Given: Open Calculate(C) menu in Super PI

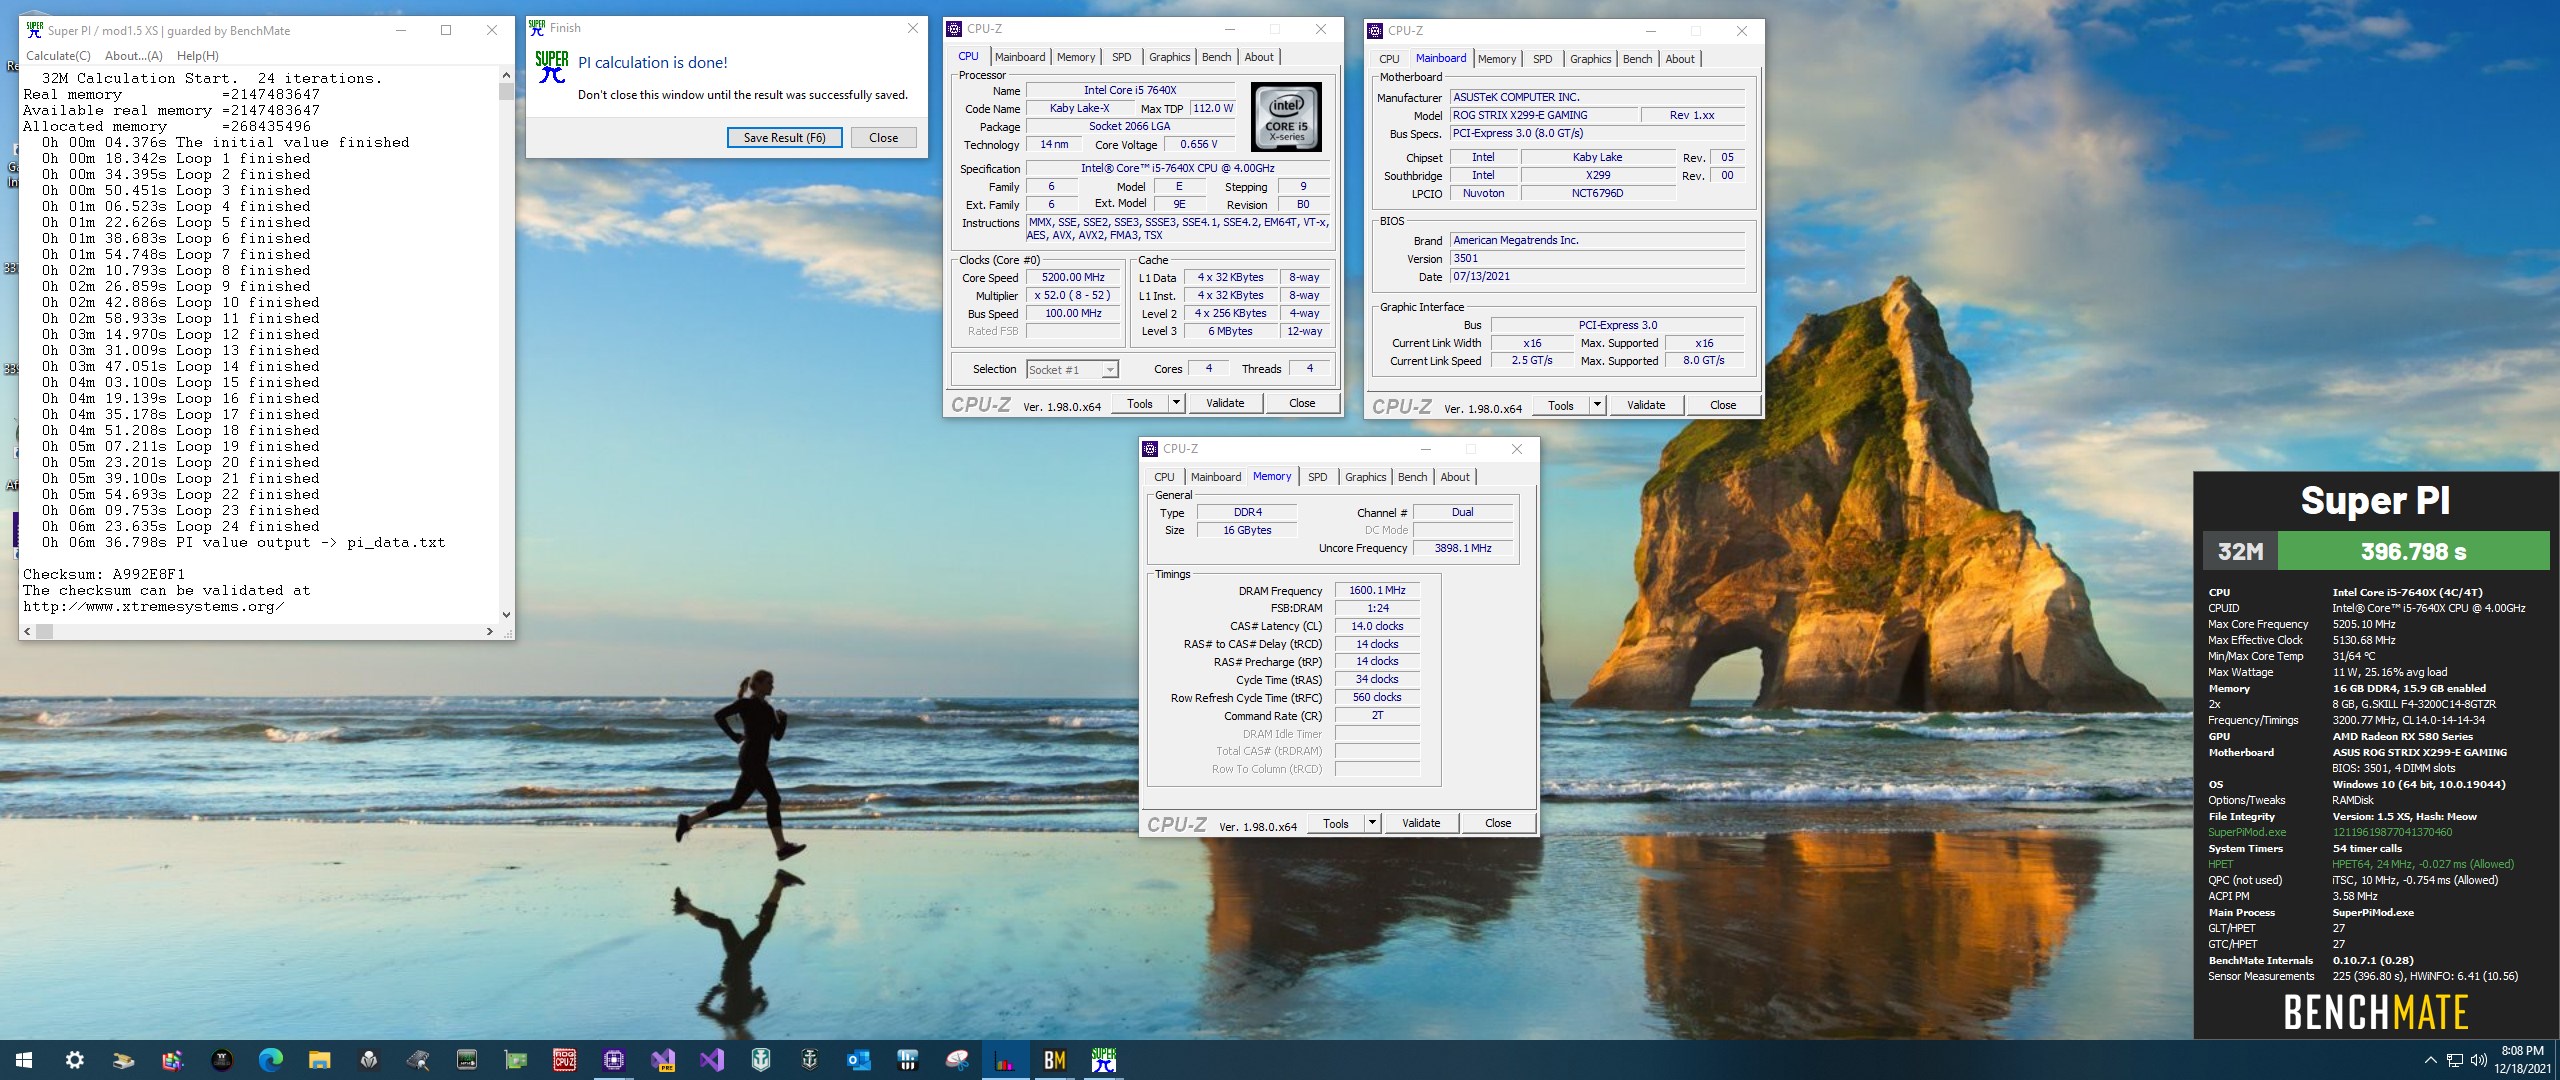Looking at the screenshot, I should click(58, 56).
